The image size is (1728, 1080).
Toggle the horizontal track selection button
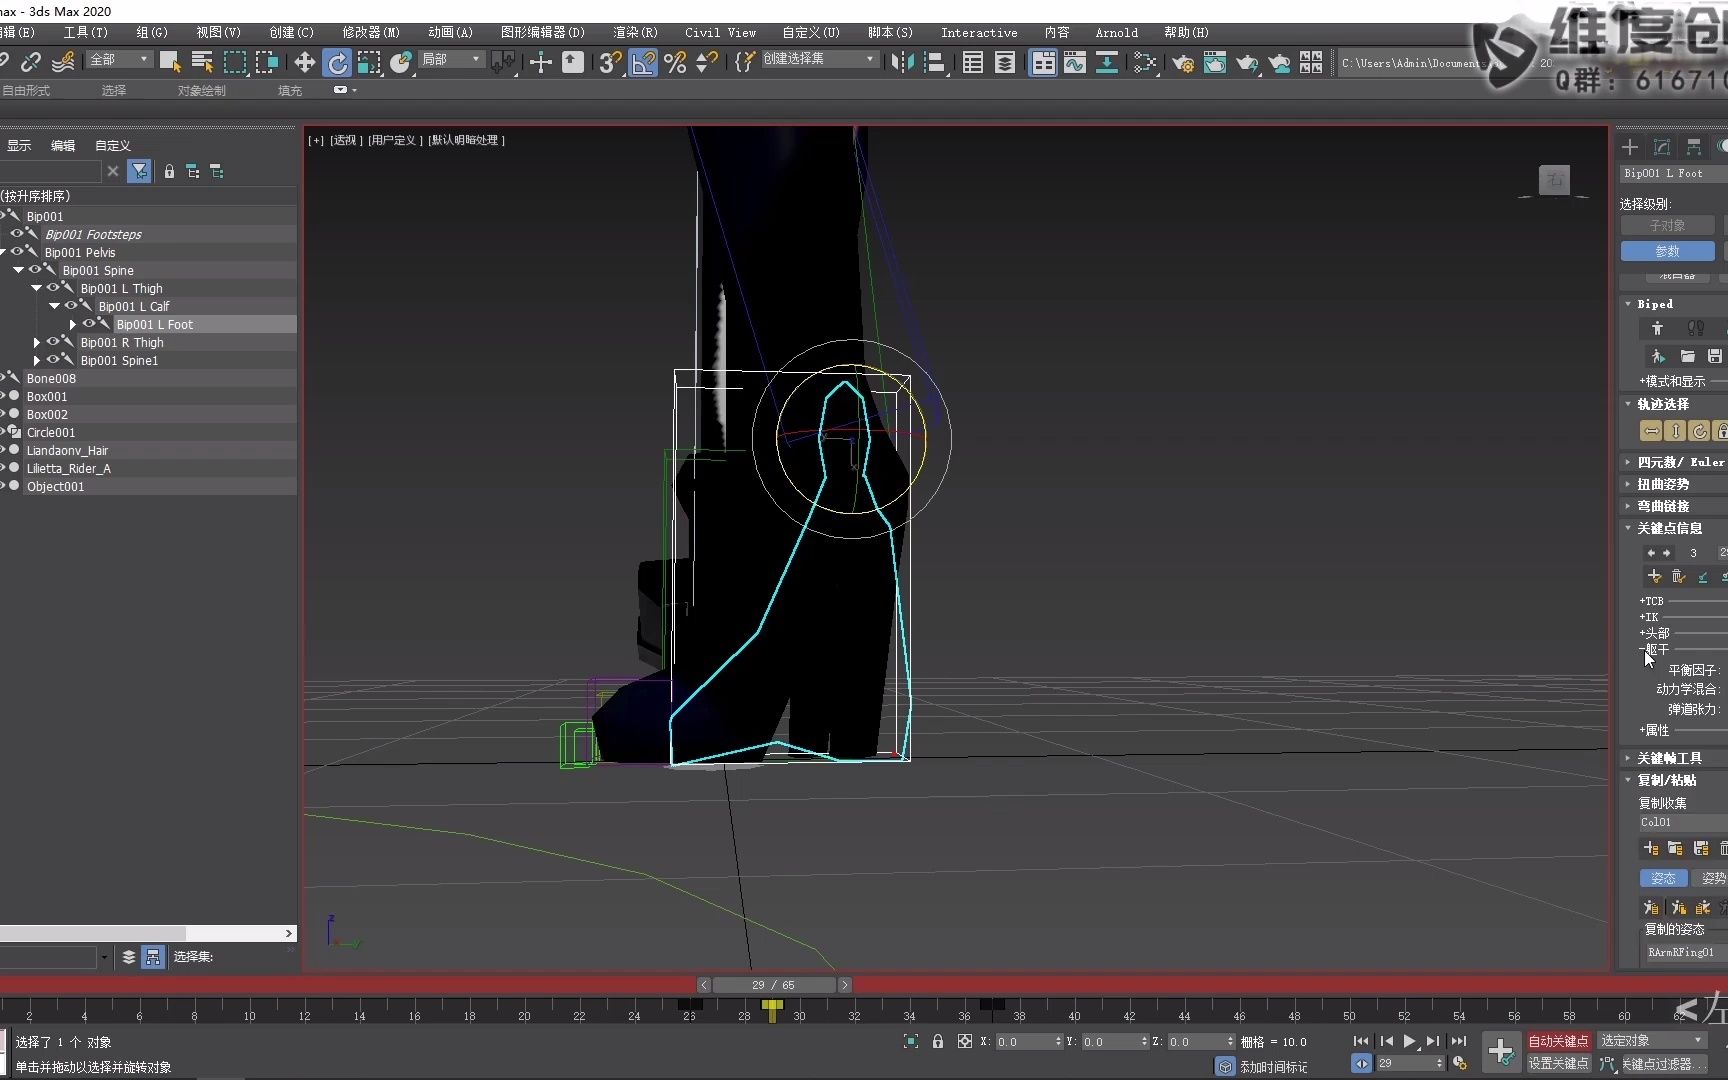1651,430
